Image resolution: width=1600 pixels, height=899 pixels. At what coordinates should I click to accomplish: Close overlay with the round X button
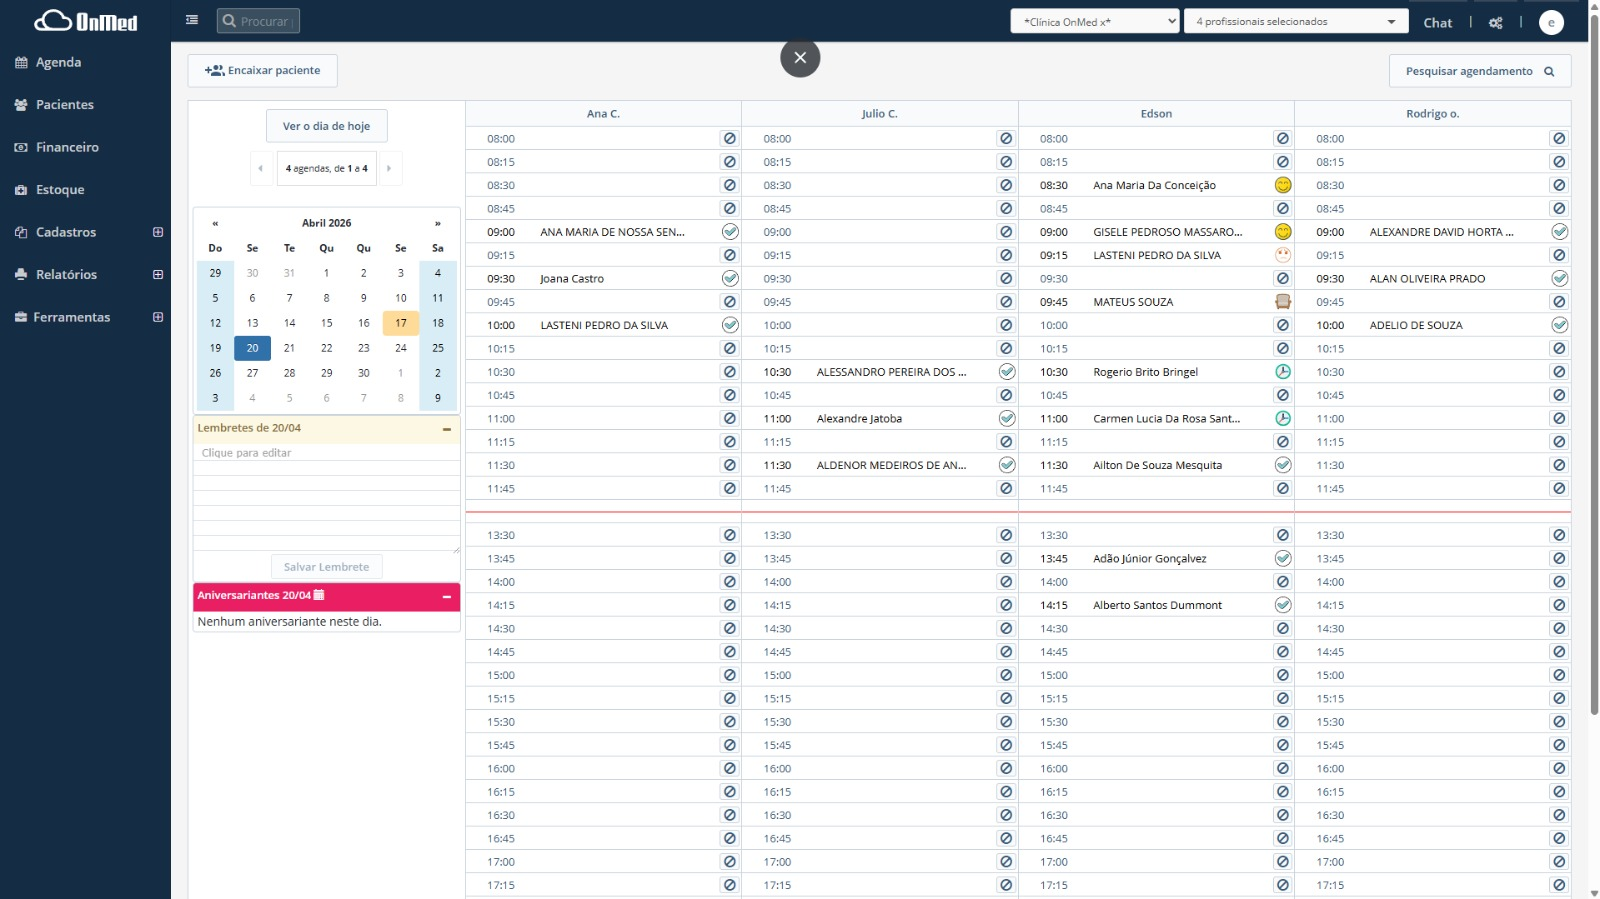[800, 58]
